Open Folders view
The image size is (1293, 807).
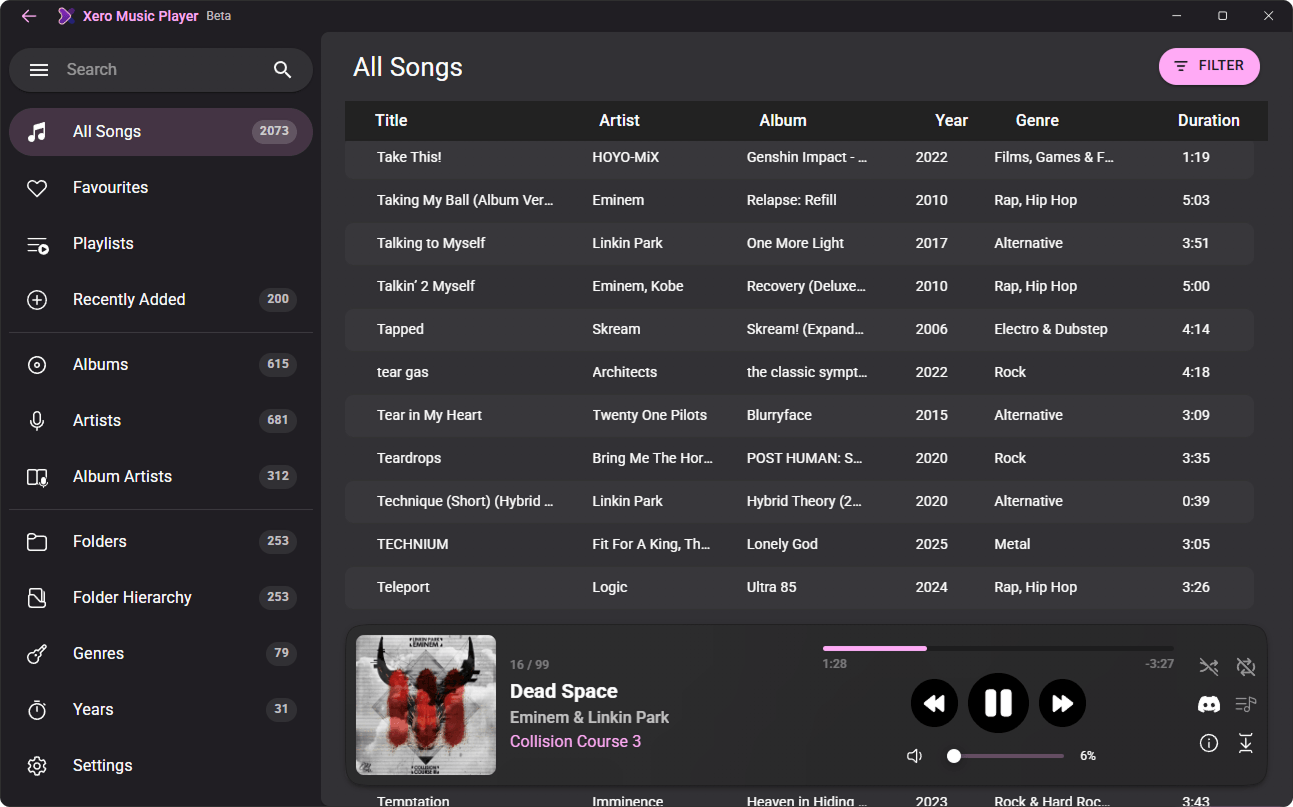pyautogui.click(x=161, y=542)
